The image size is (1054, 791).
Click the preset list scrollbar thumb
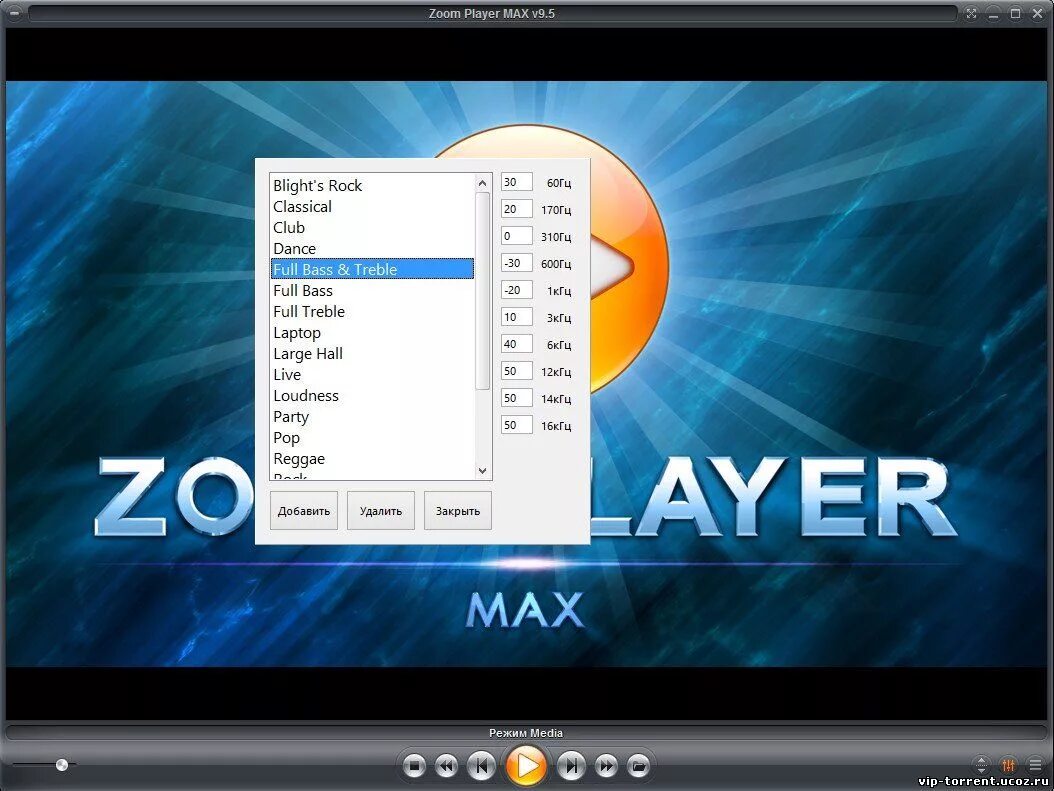[x=483, y=291]
